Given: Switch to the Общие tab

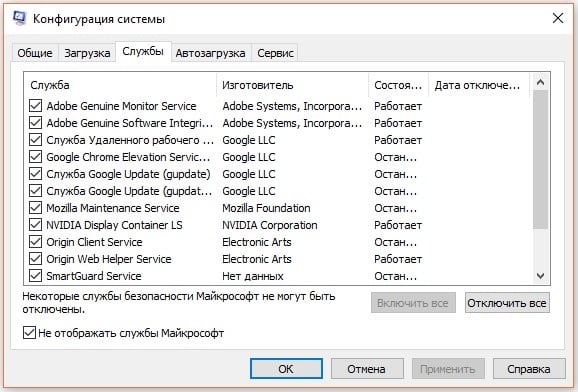Looking at the screenshot, I should (35, 53).
